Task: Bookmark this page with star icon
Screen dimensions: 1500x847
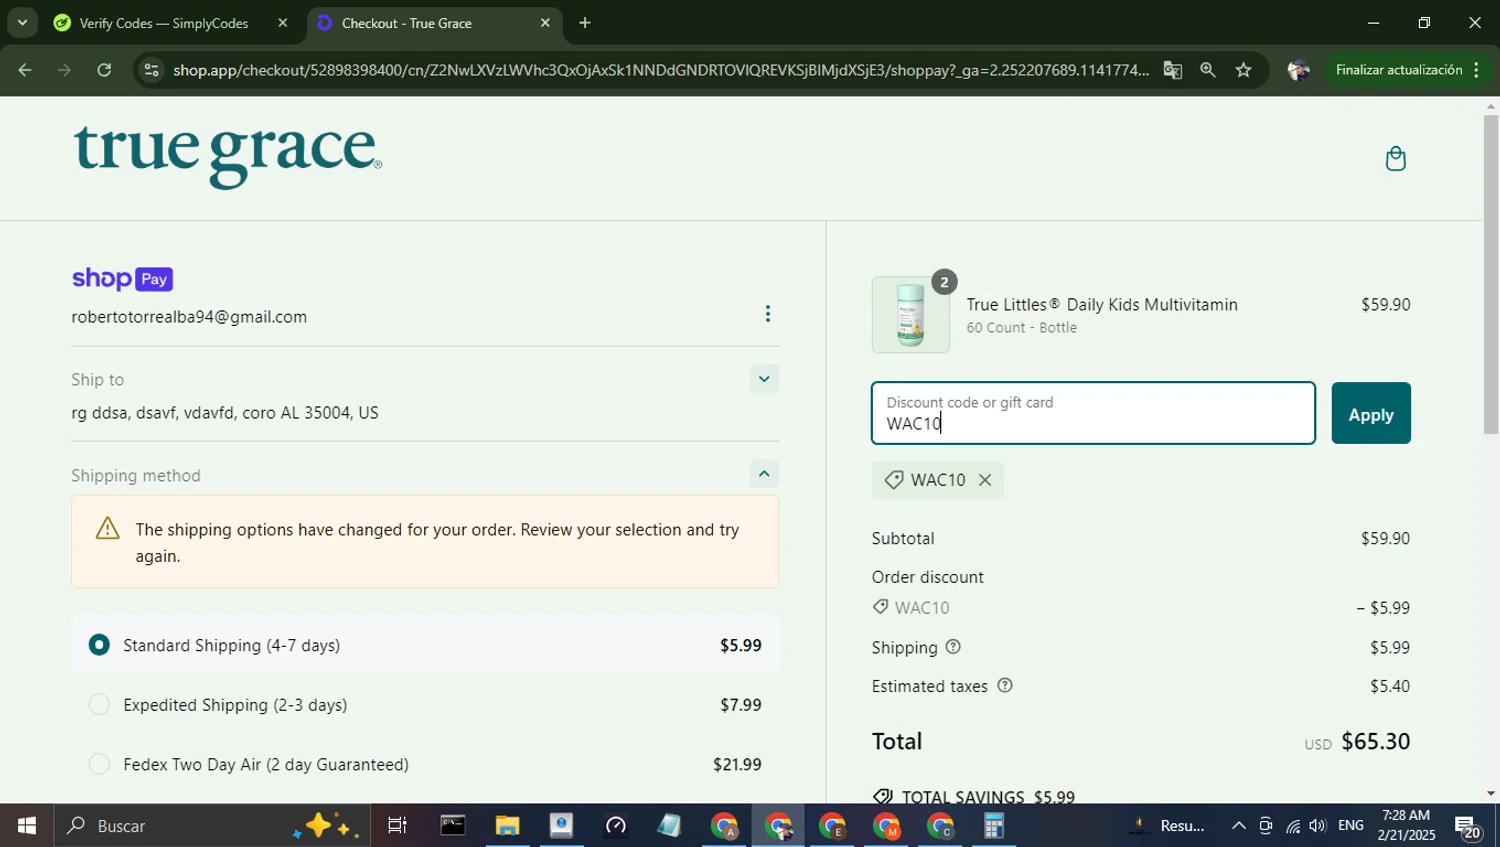Action: pos(1243,70)
